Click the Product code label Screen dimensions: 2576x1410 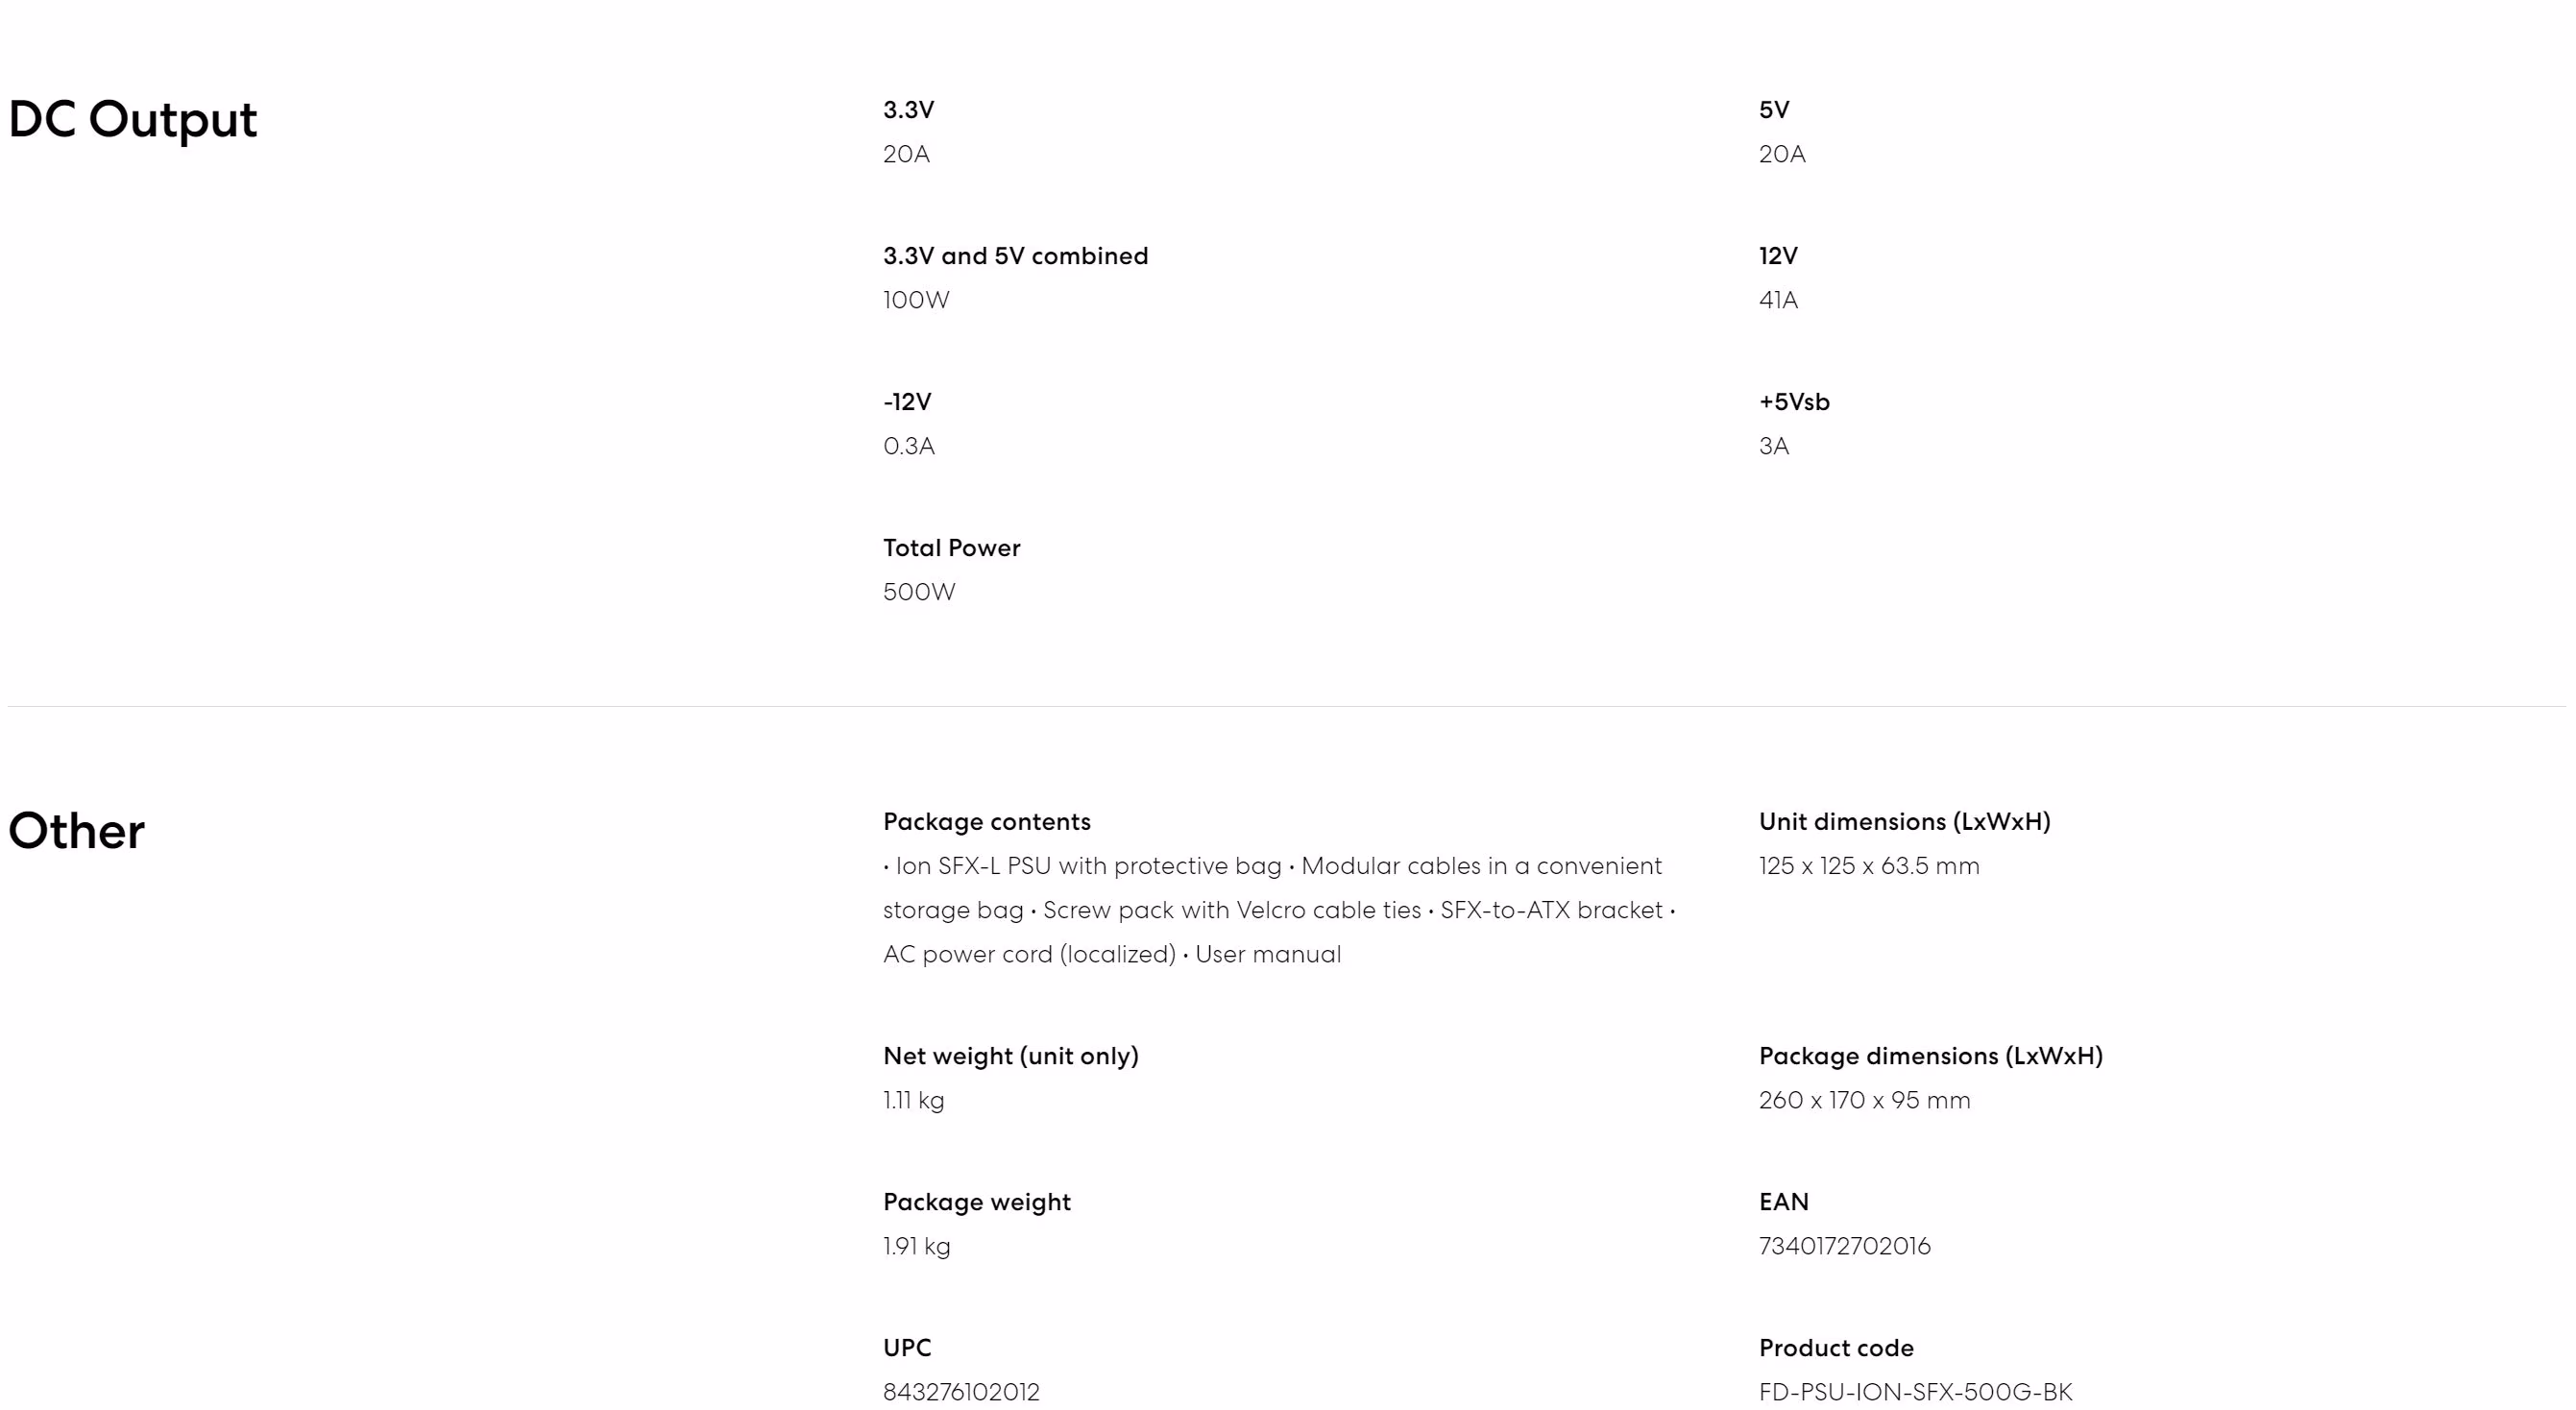pyautogui.click(x=1836, y=1348)
